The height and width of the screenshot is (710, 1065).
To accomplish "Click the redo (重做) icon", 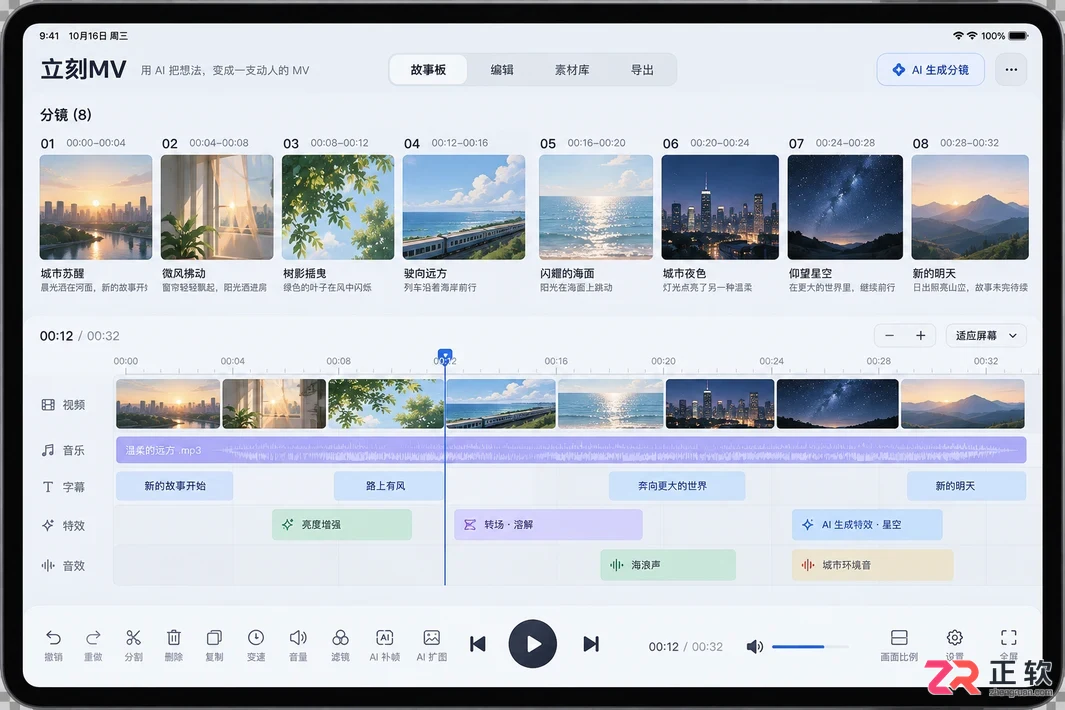I will (93, 637).
